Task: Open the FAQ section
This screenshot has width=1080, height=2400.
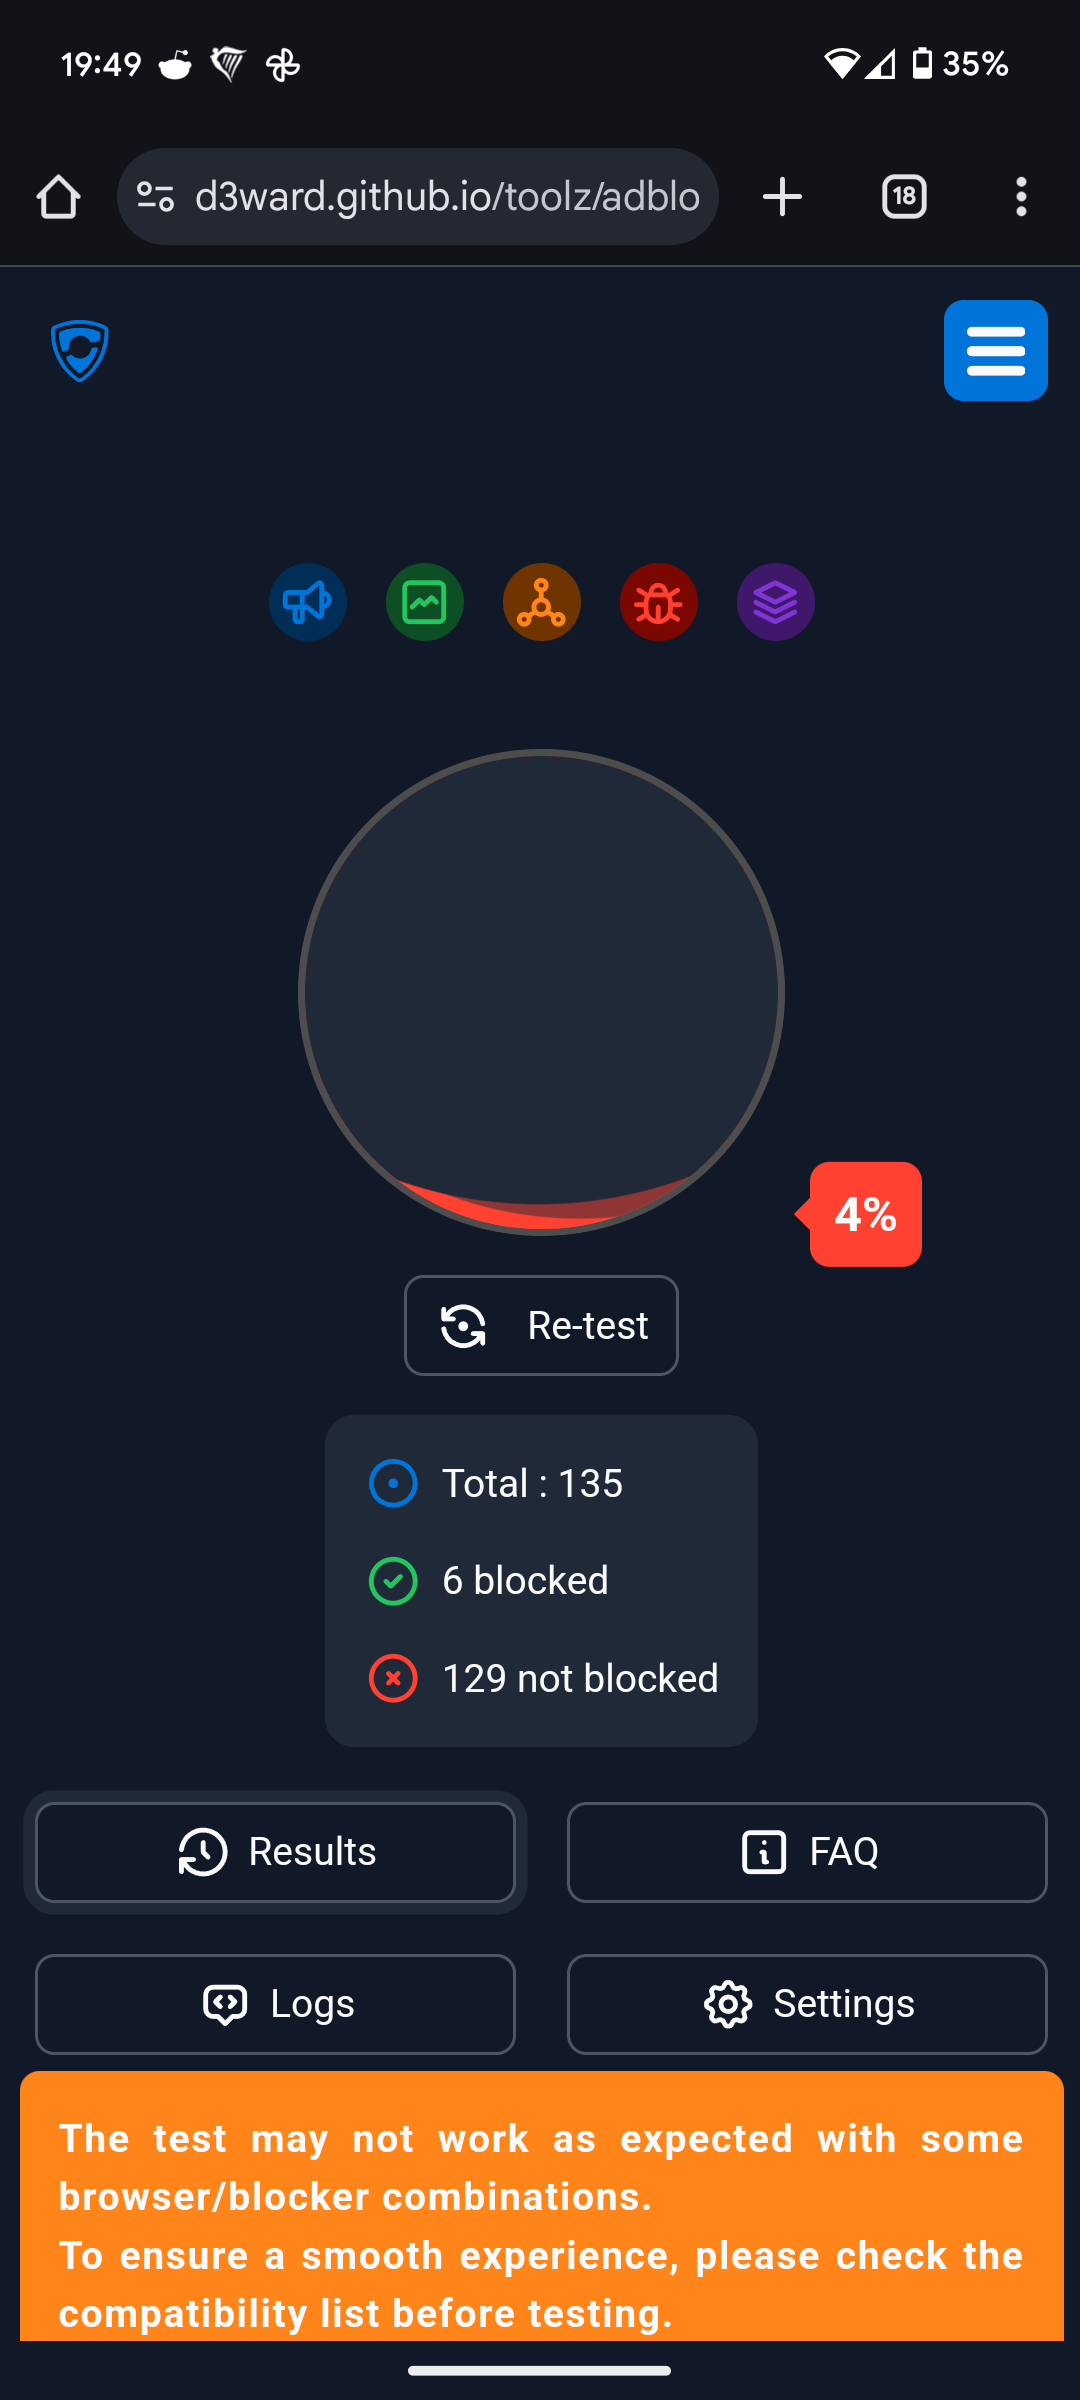Action: 807,1852
